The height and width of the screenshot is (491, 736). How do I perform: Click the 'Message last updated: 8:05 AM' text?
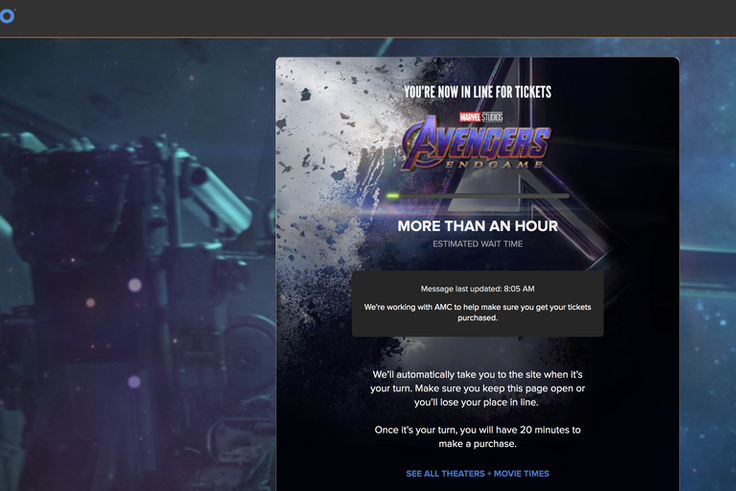click(477, 289)
